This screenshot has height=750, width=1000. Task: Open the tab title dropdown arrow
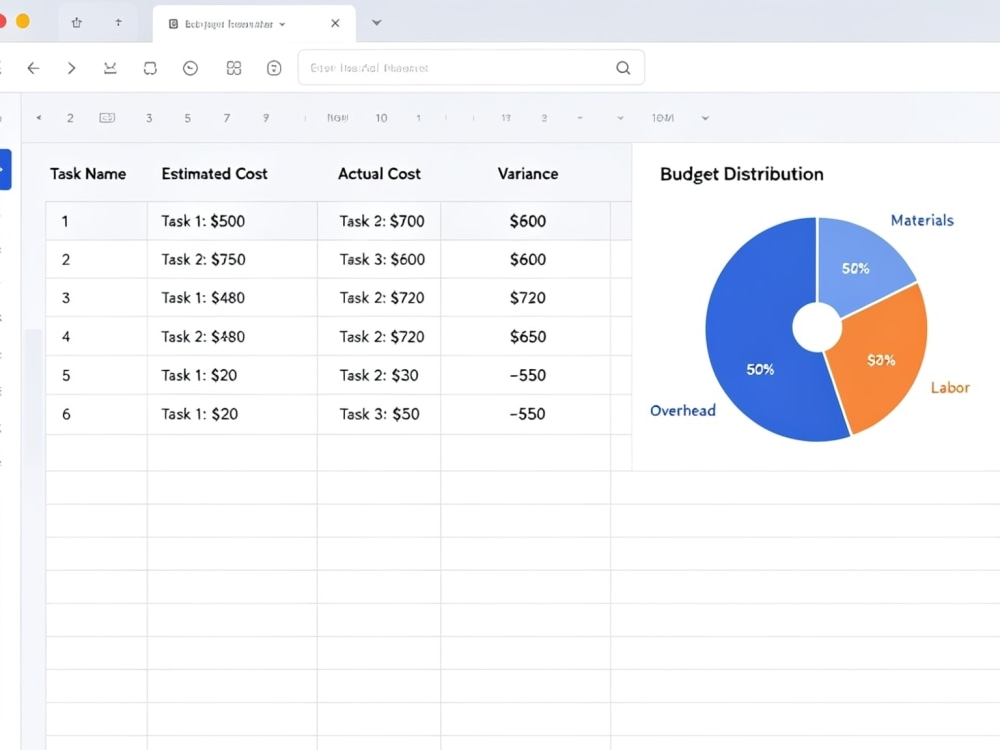(x=283, y=24)
